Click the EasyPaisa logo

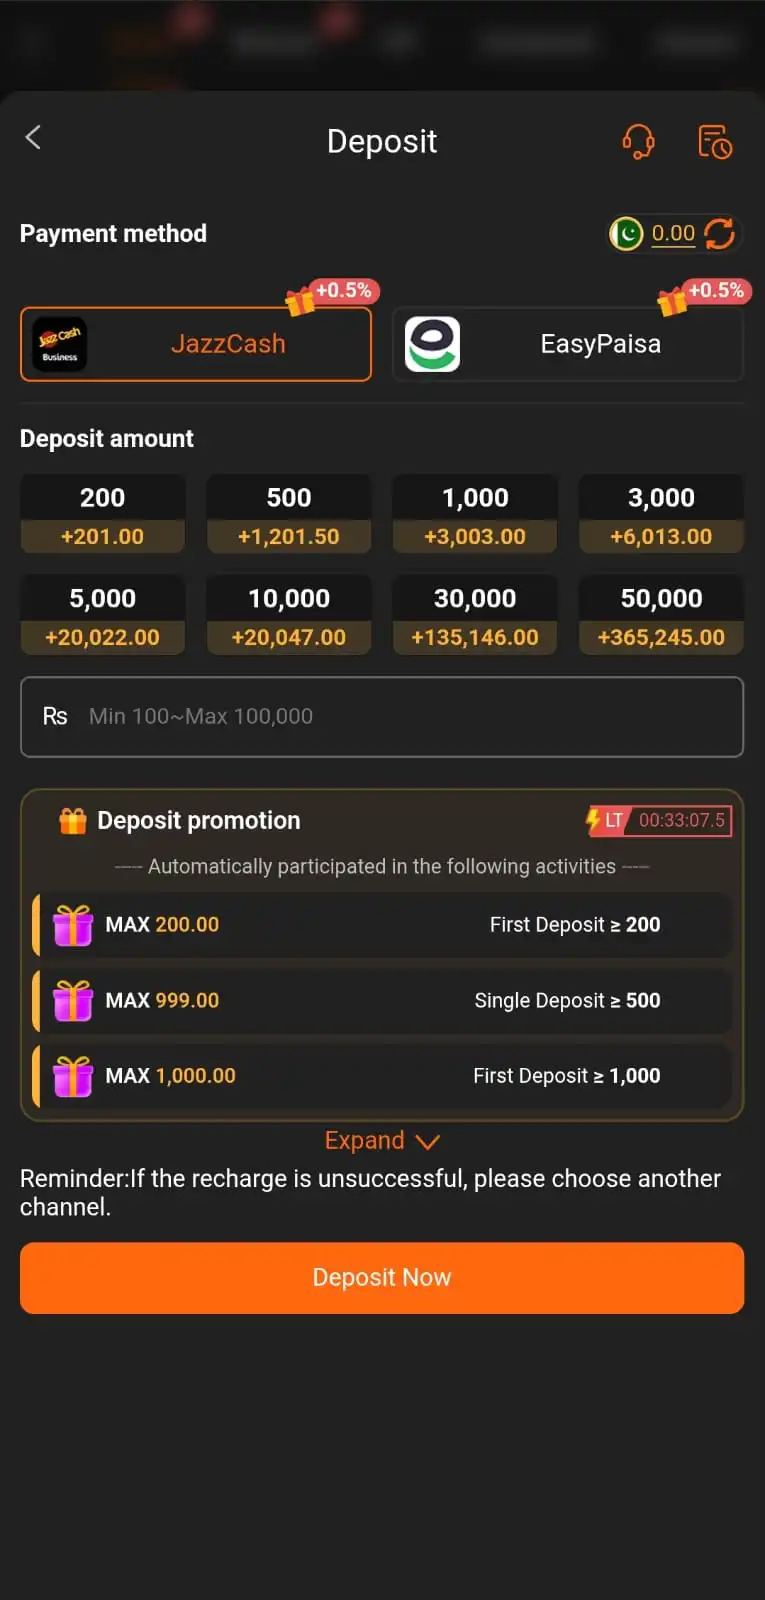click(433, 343)
